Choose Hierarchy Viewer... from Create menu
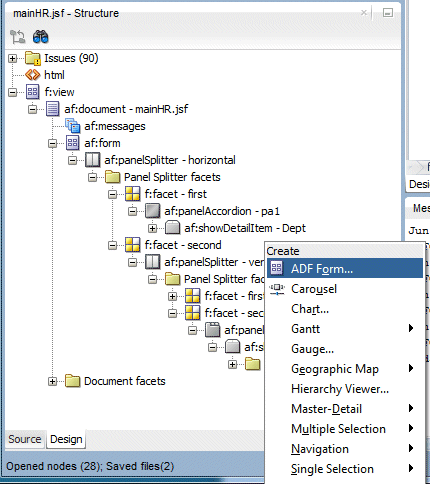This screenshot has width=430, height=484. [345, 389]
